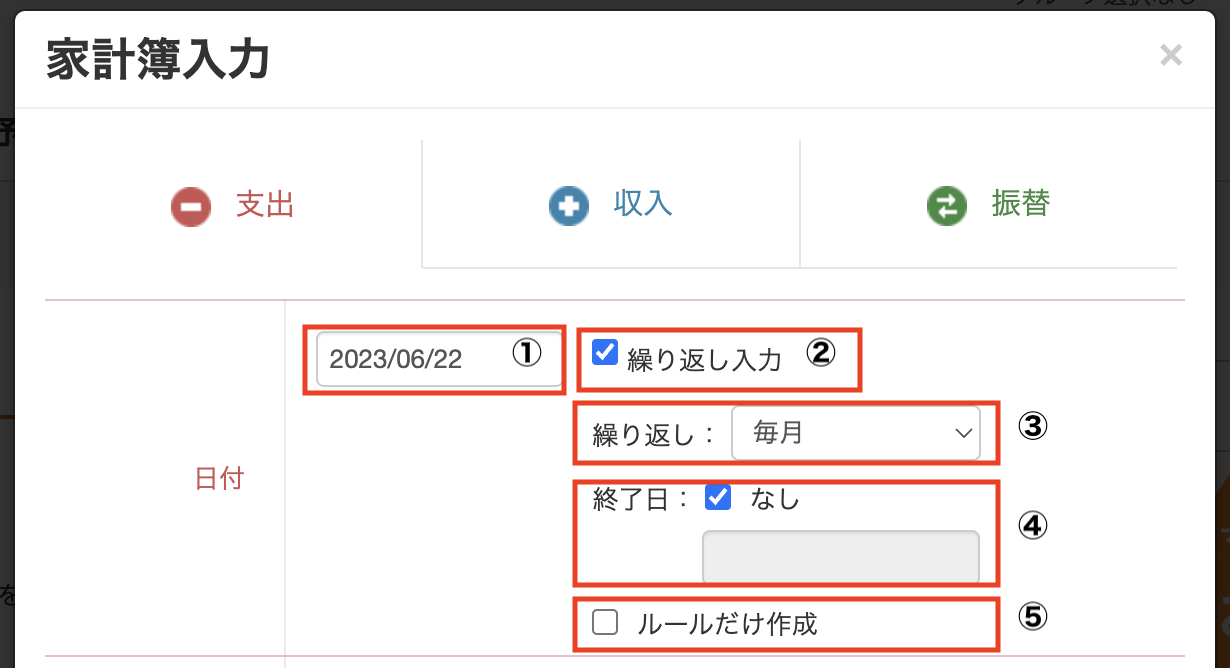This screenshot has height=668, width=1230.
Task: Click the red minus icon beside 支出
Action: [x=191, y=207]
